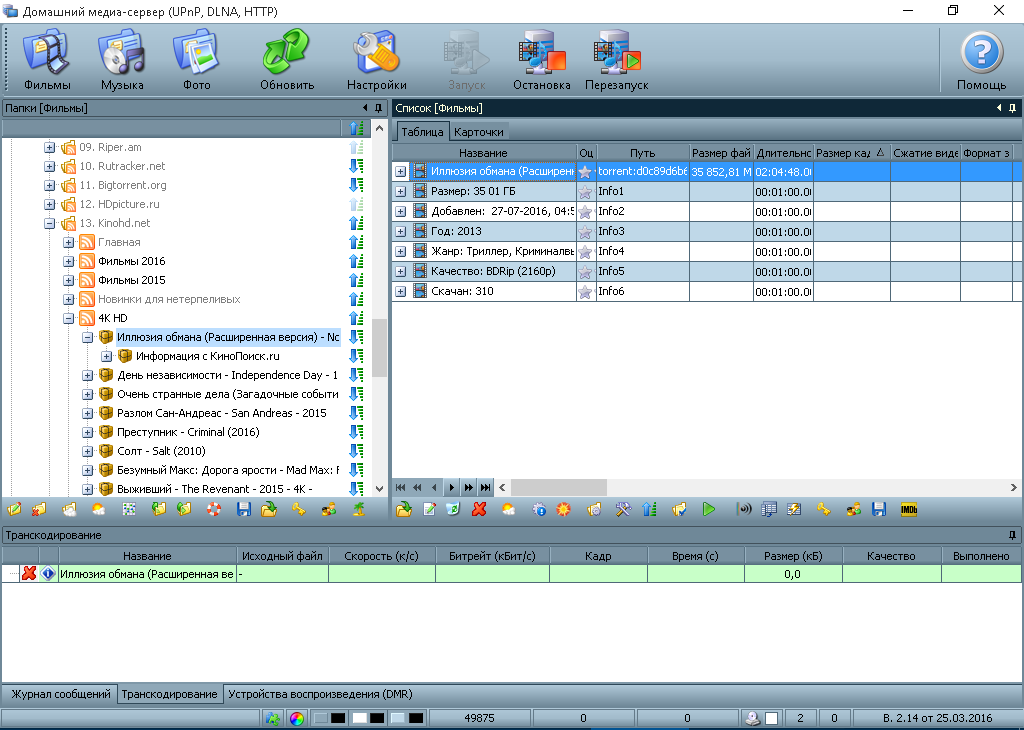Viewport: 1024px width, 730px height.
Task: Open the Фото (Photo) section
Action: 197,60
